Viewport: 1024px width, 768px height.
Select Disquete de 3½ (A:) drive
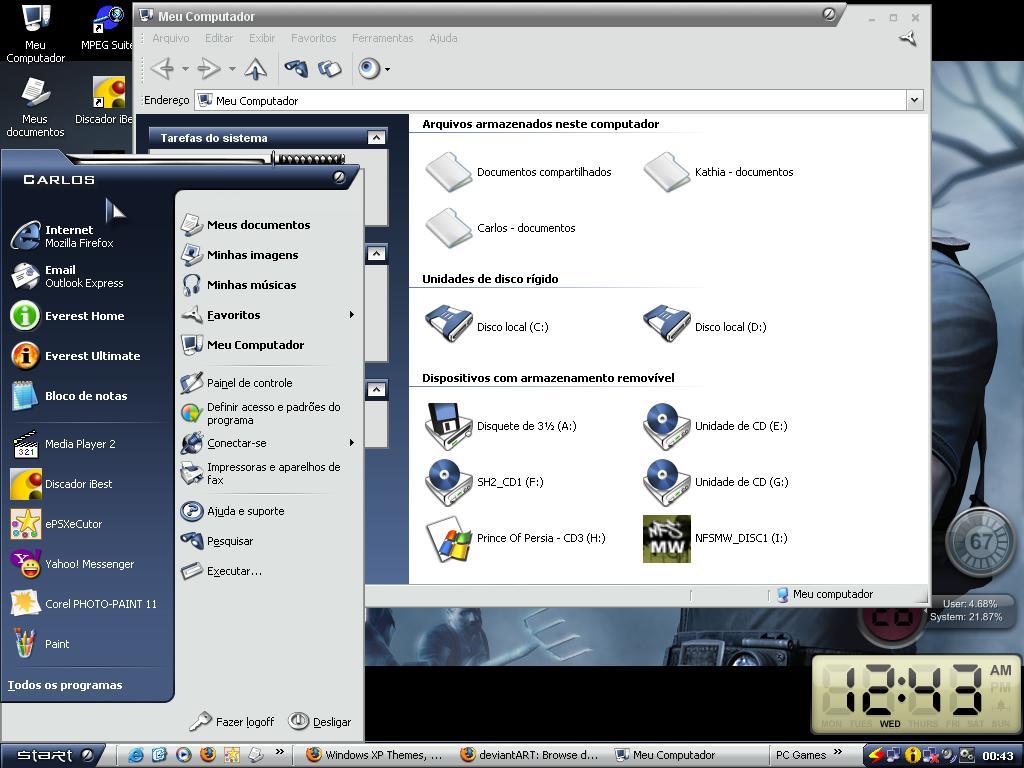tap(501, 426)
